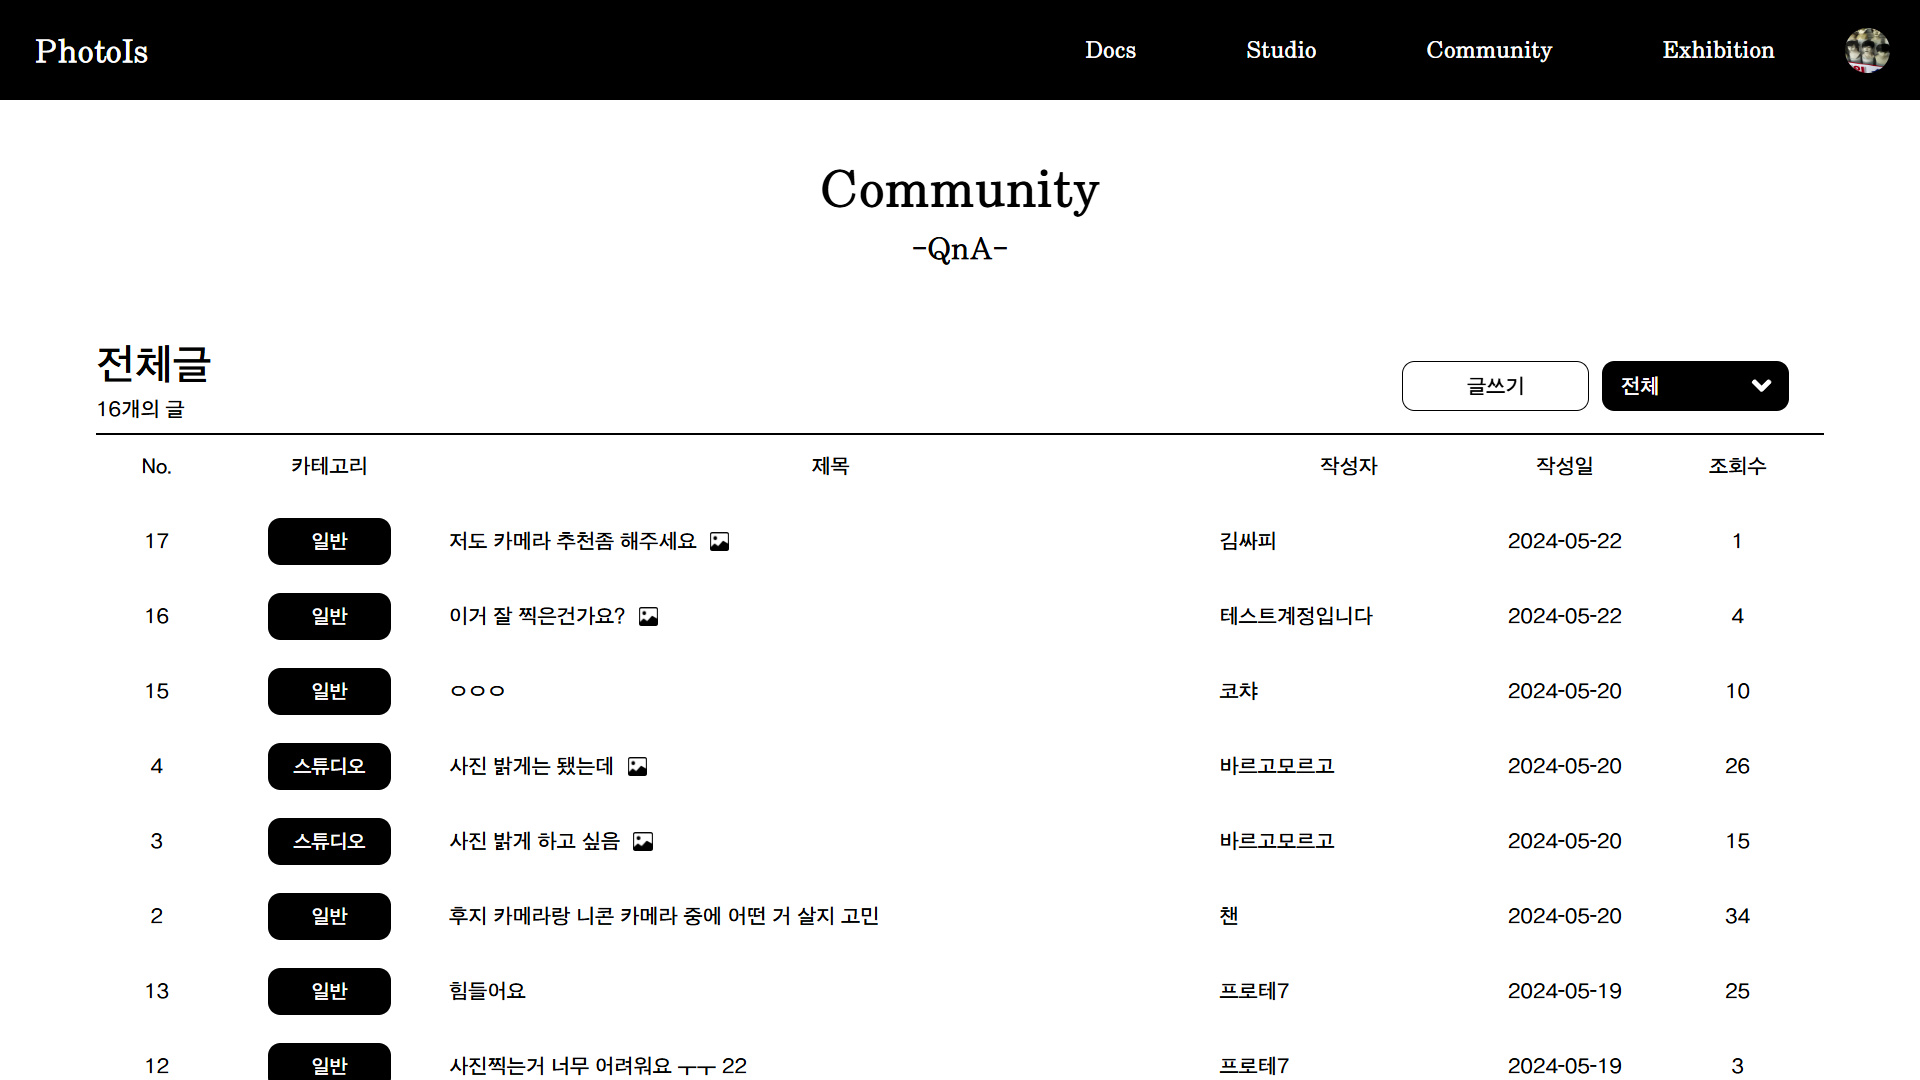Click image icon next to '사진 밝게 하고 싶음'
Image resolution: width=1920 pixels, height=1080 pixels.
(x=643, y=842)
